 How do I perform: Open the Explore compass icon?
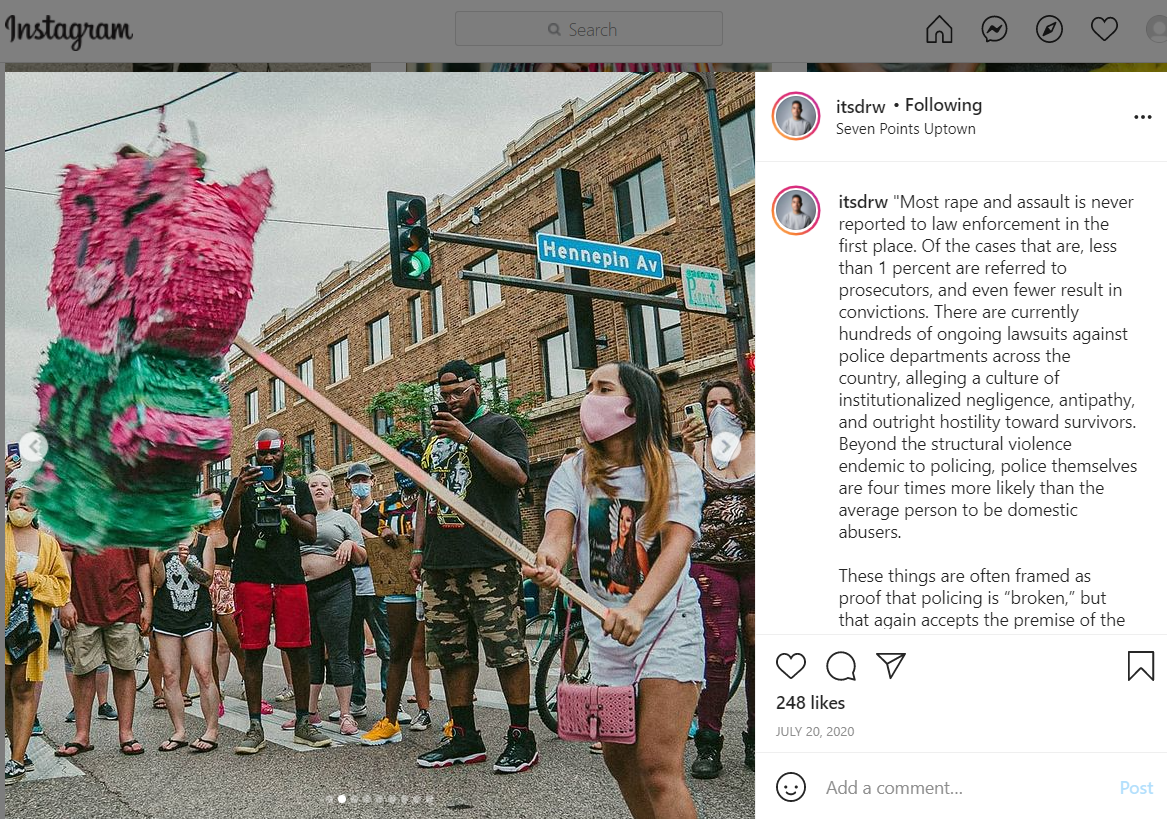pos(1049,30)
